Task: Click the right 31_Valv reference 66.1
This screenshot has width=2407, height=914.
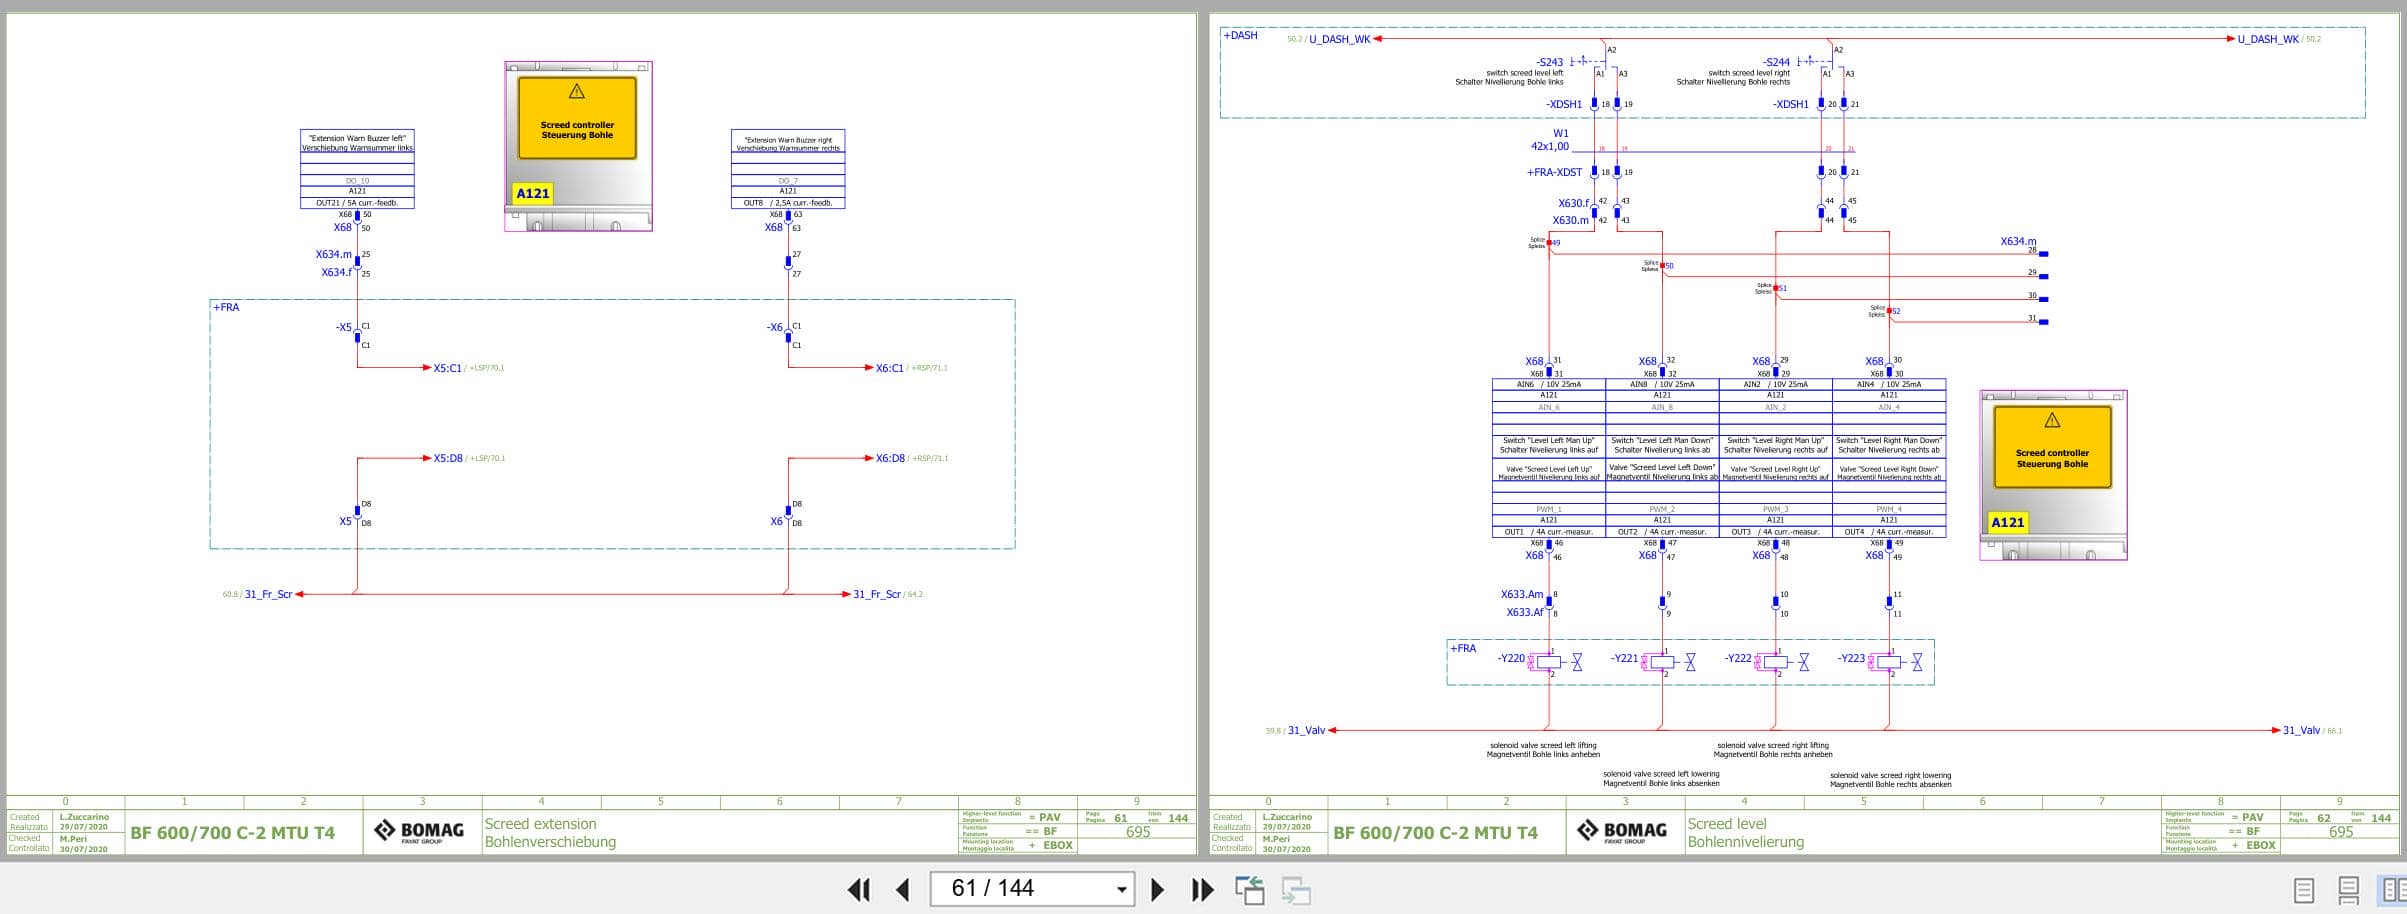Action: click(2311, 730)
